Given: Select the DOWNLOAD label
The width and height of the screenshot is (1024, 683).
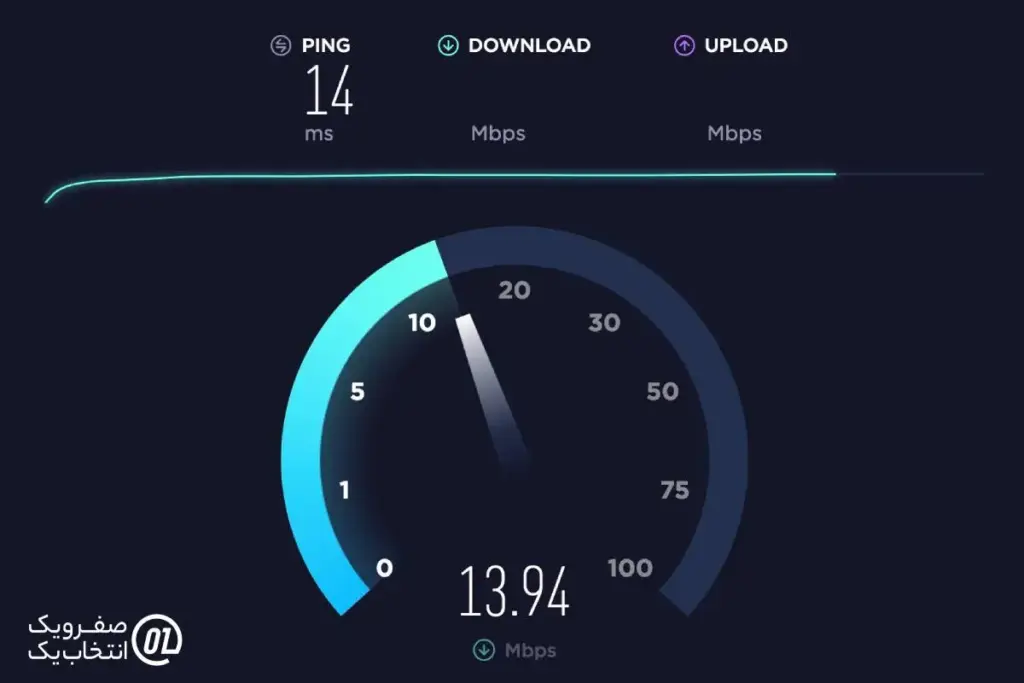Looking at the screenshot, I should 530,46.
